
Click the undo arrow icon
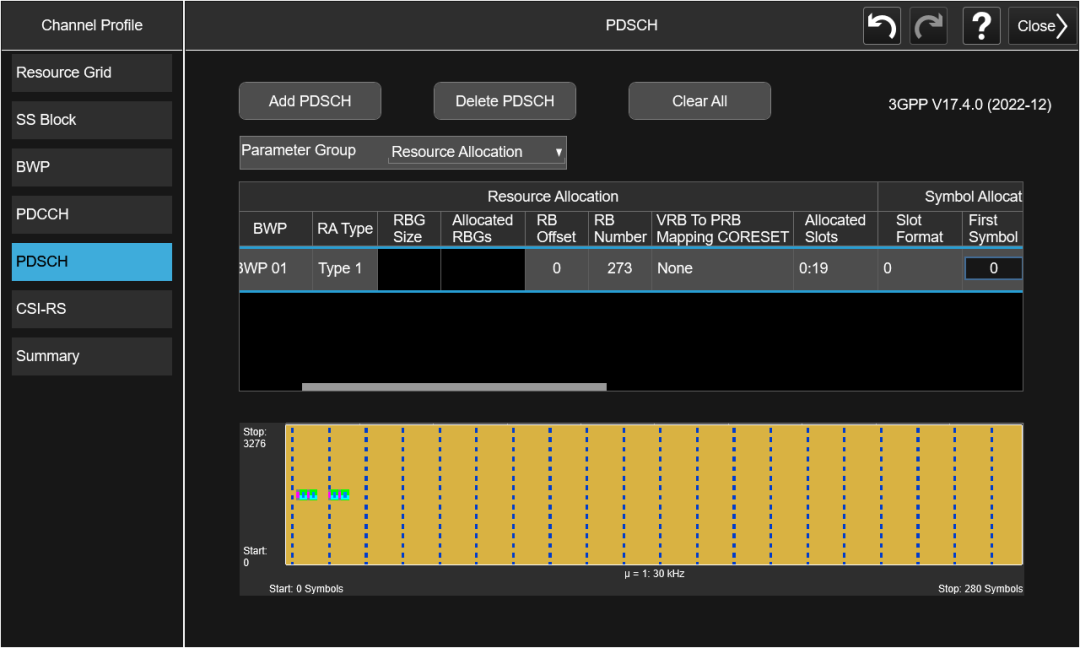click(881, 26)
